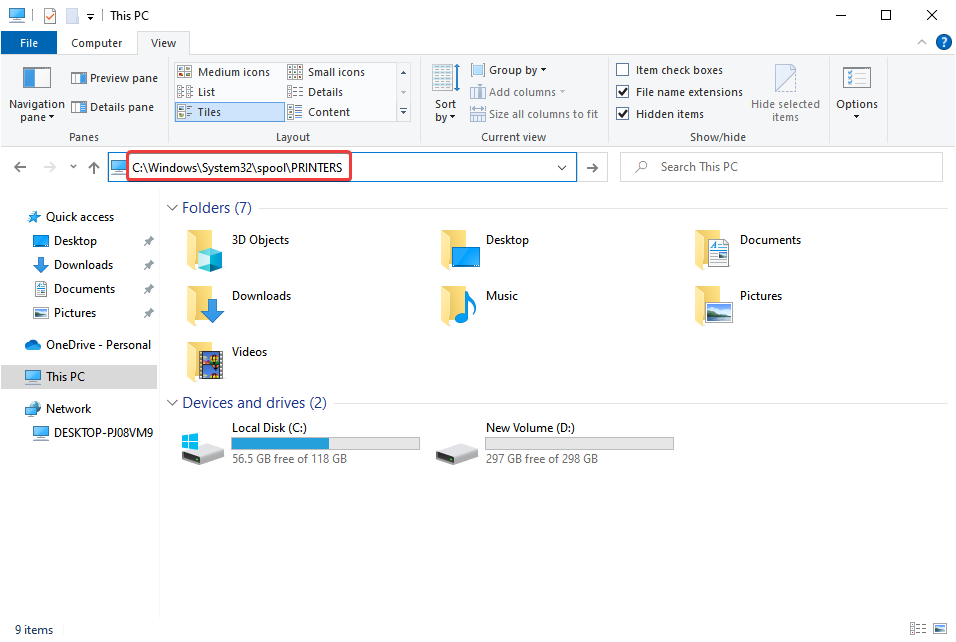Viewport: 956px width, 642px height.
Task: Select Network in navigation pane
Action: tap(59, 409)
